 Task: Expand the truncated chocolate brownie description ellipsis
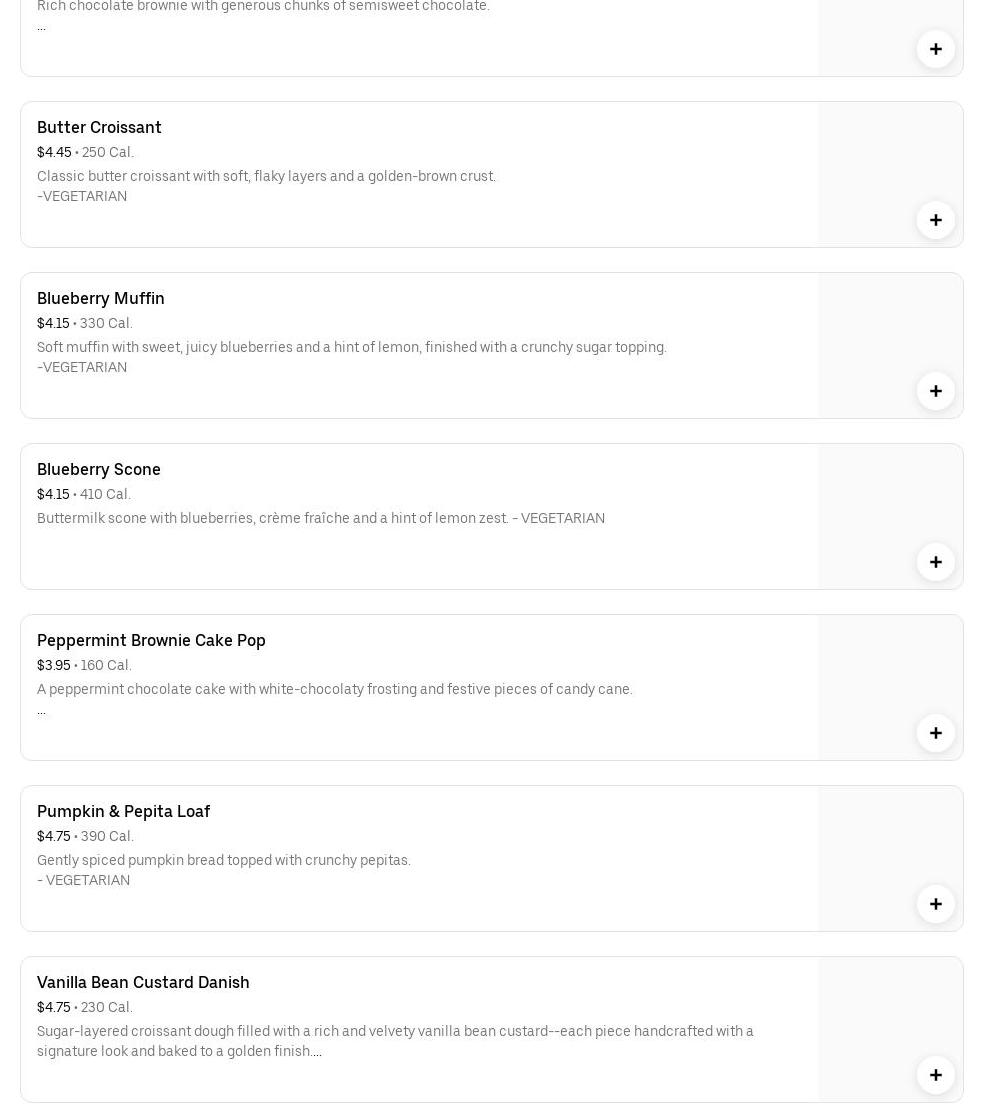pos(41,26)
